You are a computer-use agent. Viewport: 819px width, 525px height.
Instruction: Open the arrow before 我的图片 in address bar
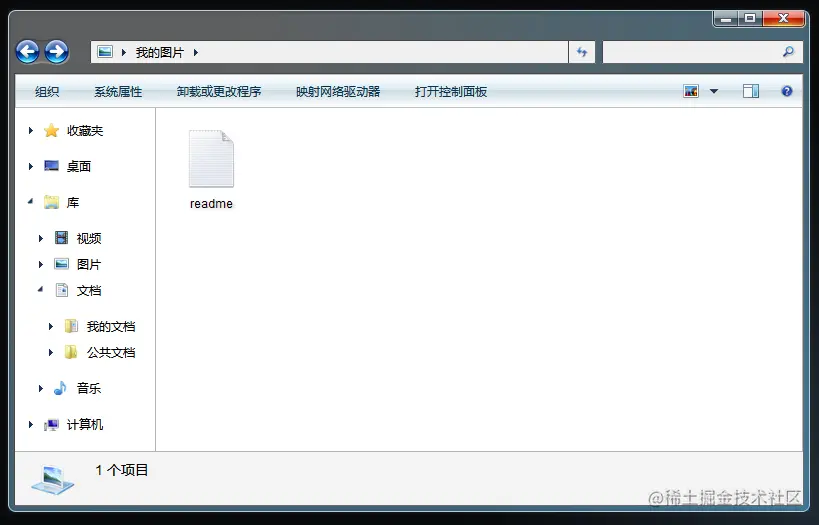point(124,52)
